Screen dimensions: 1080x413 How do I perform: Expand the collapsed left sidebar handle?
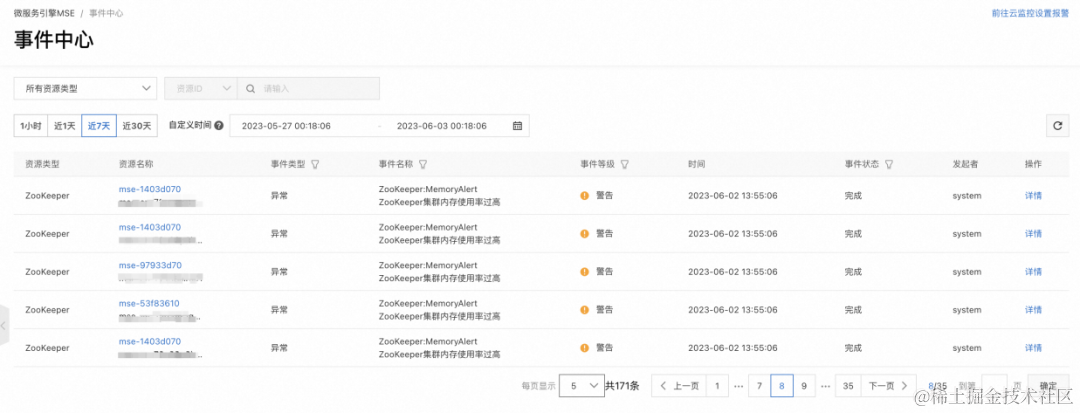pyautogui.click(x=3, y=325)
